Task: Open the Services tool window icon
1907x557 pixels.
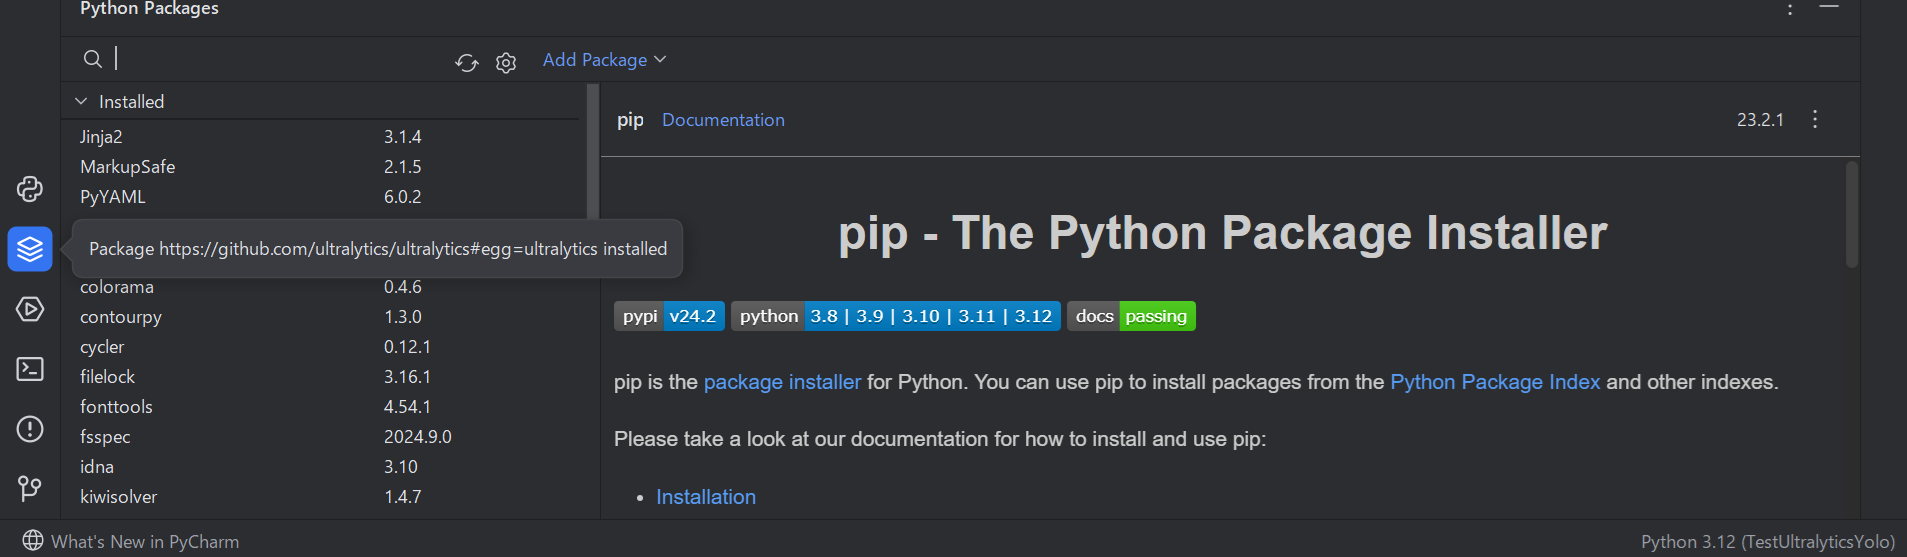Action: (x=30, y=309)
